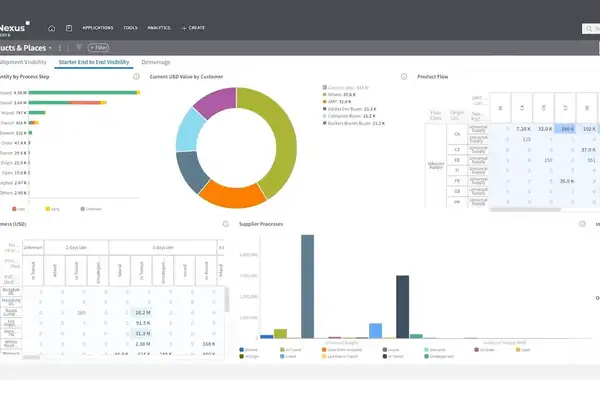Click the 268 K cell in lateness table
The width and height of the screenshot is (600, 400).
209,344
